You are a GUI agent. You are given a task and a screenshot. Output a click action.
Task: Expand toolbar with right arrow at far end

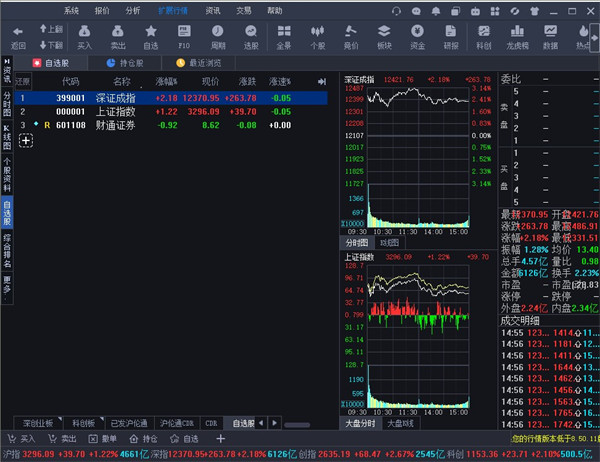595,38
